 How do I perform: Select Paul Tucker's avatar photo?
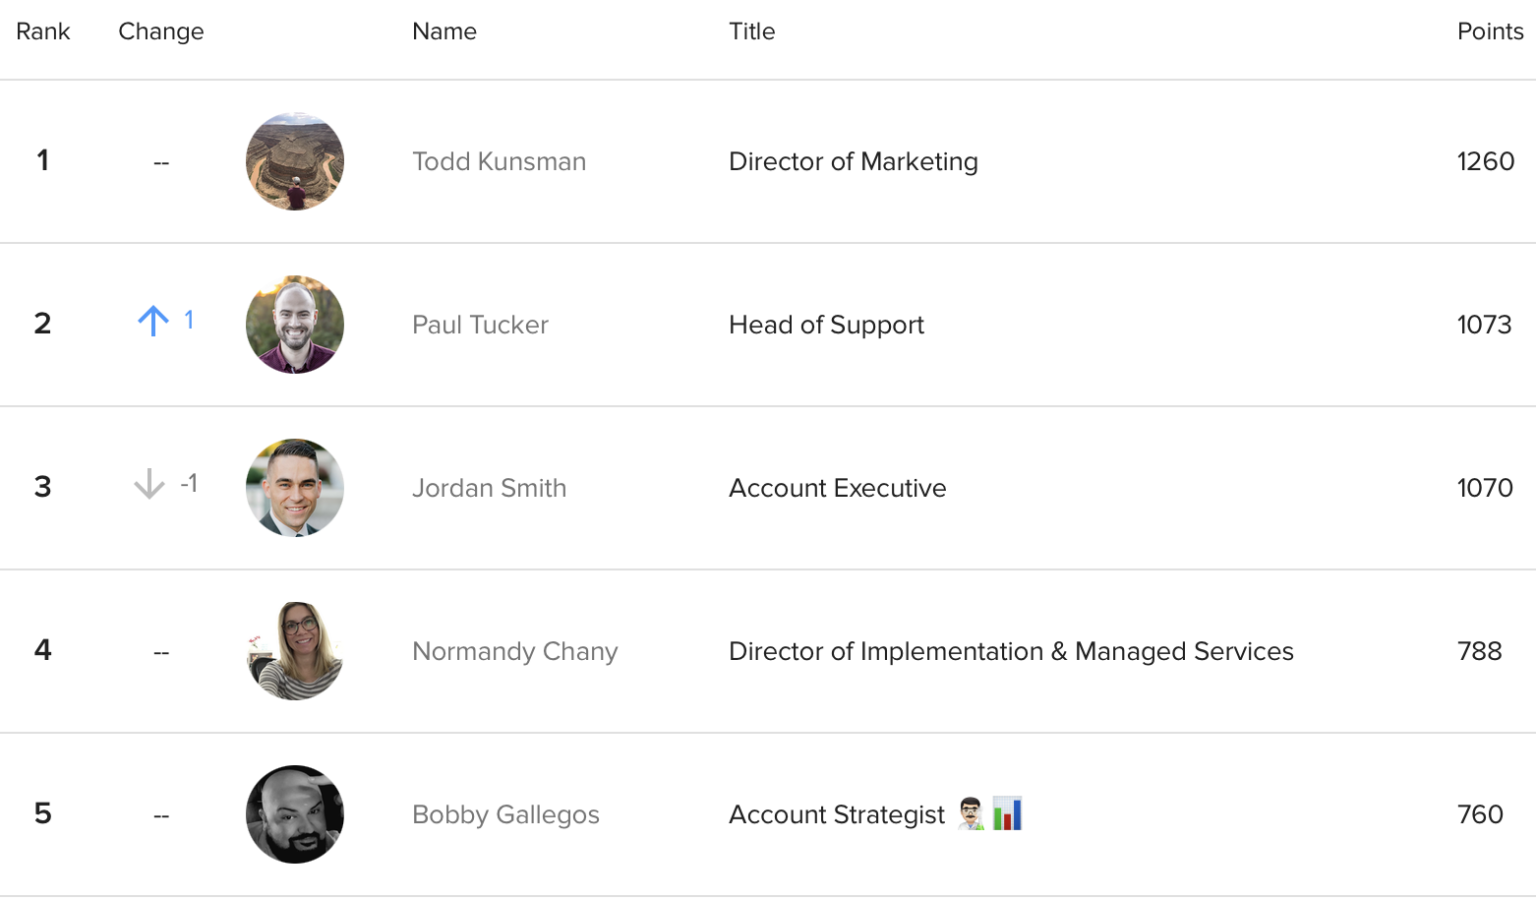click(294, 324)
